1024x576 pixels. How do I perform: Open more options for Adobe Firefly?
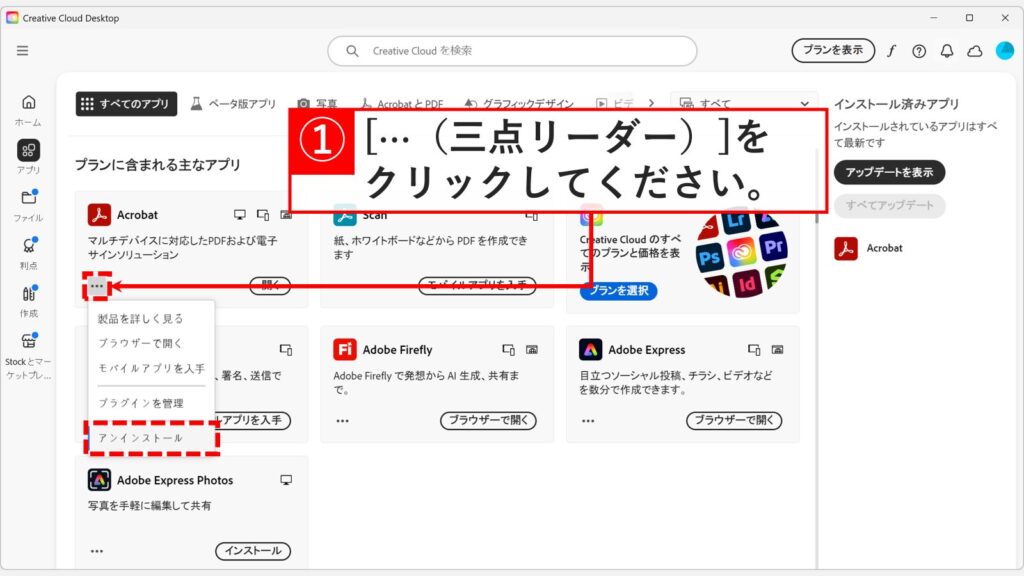pyautogui.click(x=342, y=421)
